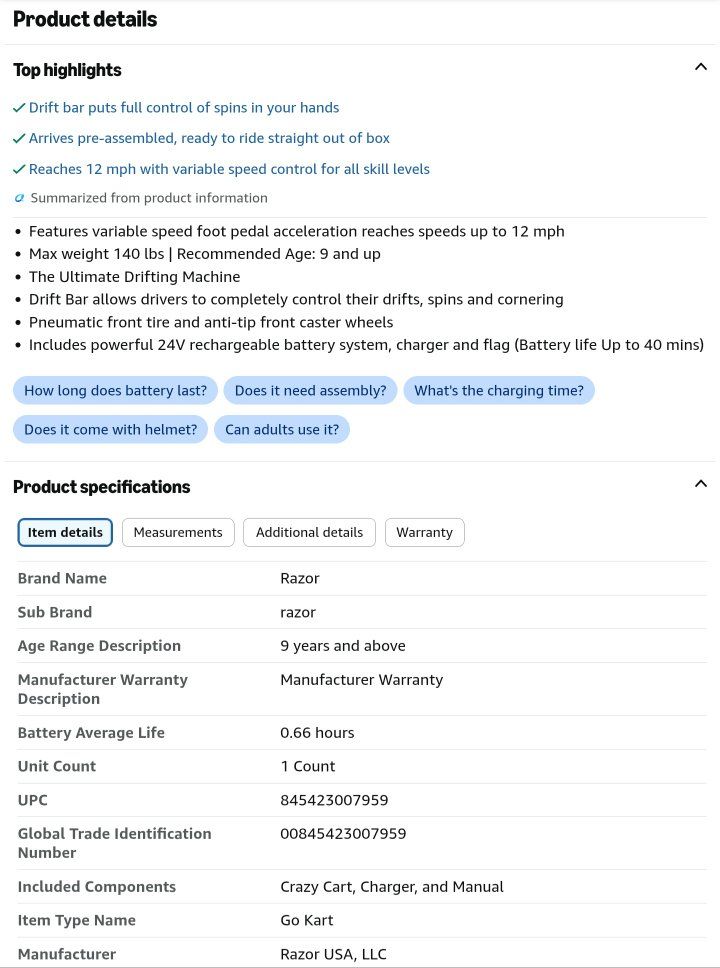
Task: Click the Top highlights heading
Action: [x=67, y=70]
